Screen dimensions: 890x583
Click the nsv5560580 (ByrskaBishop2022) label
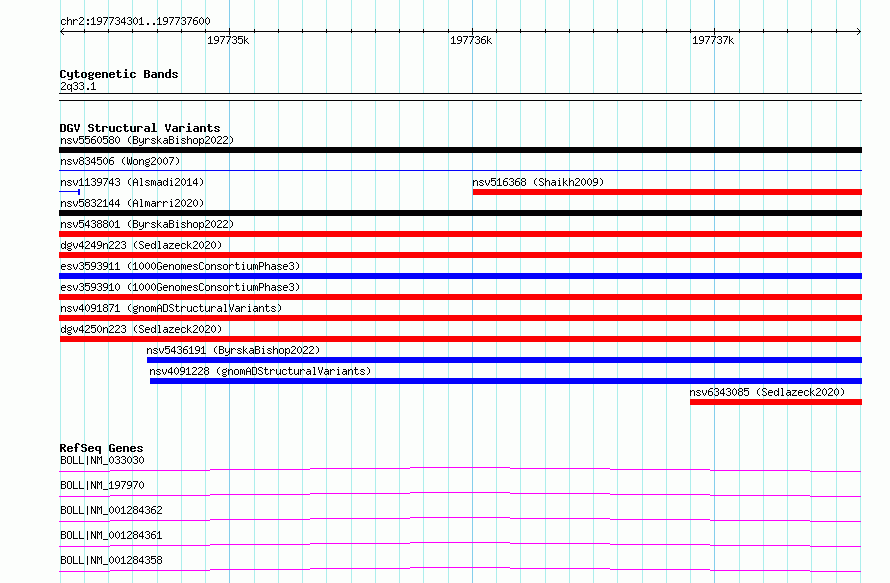pyautogui.click(x=147, y=140)
